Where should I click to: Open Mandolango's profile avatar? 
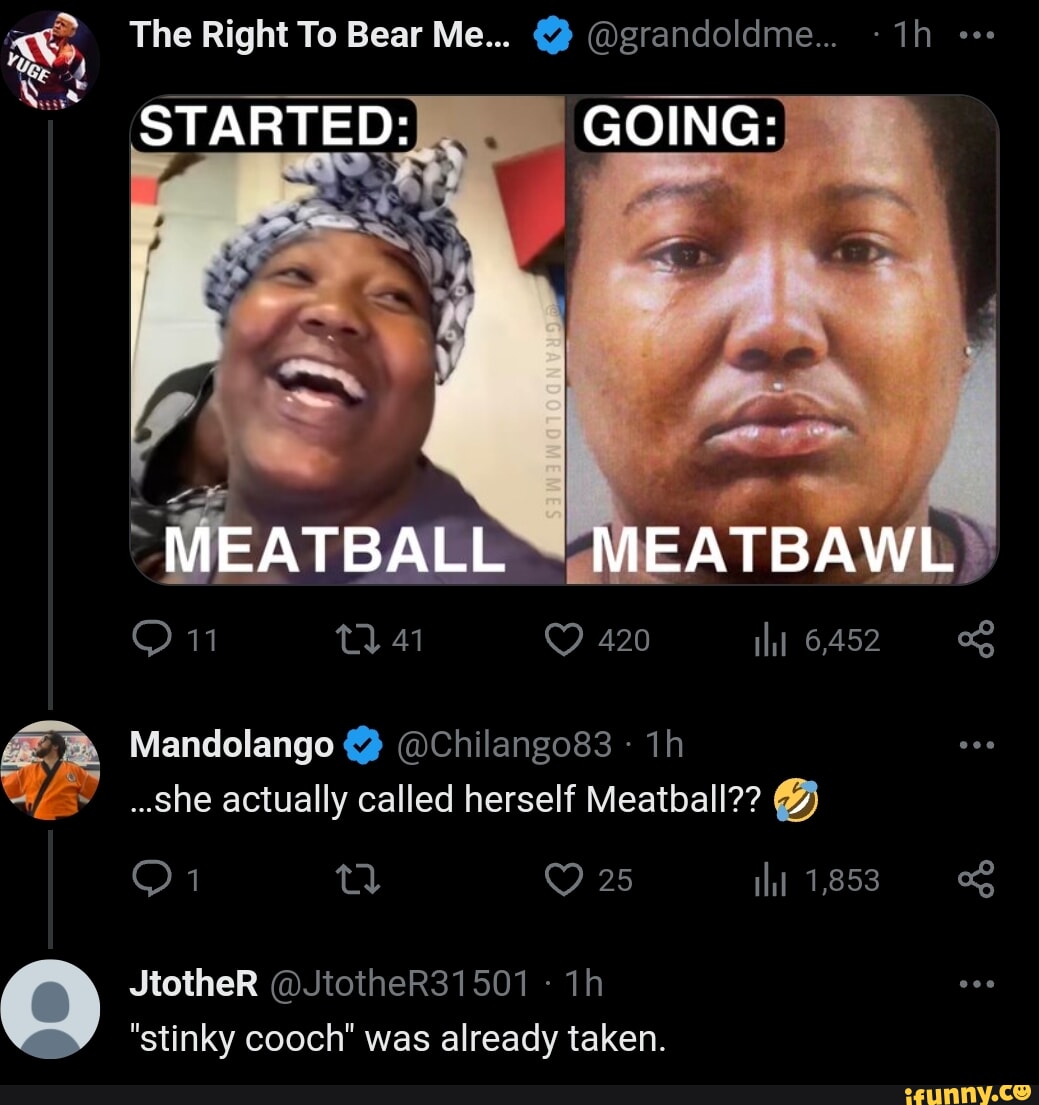click(x=50, y=771)
